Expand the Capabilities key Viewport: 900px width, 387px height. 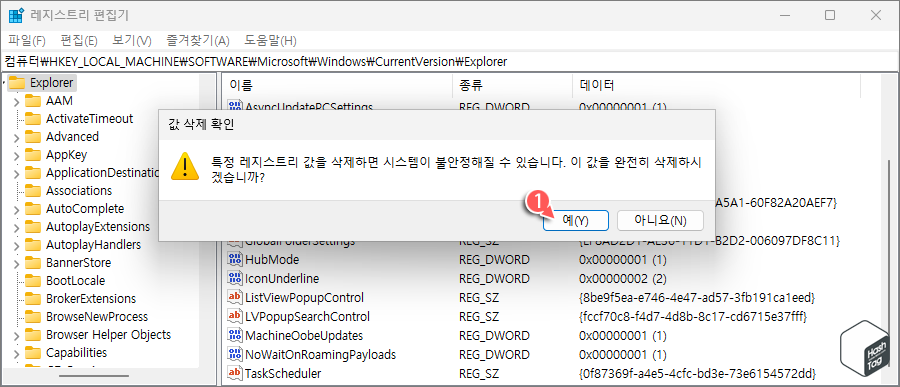[16, 353]
